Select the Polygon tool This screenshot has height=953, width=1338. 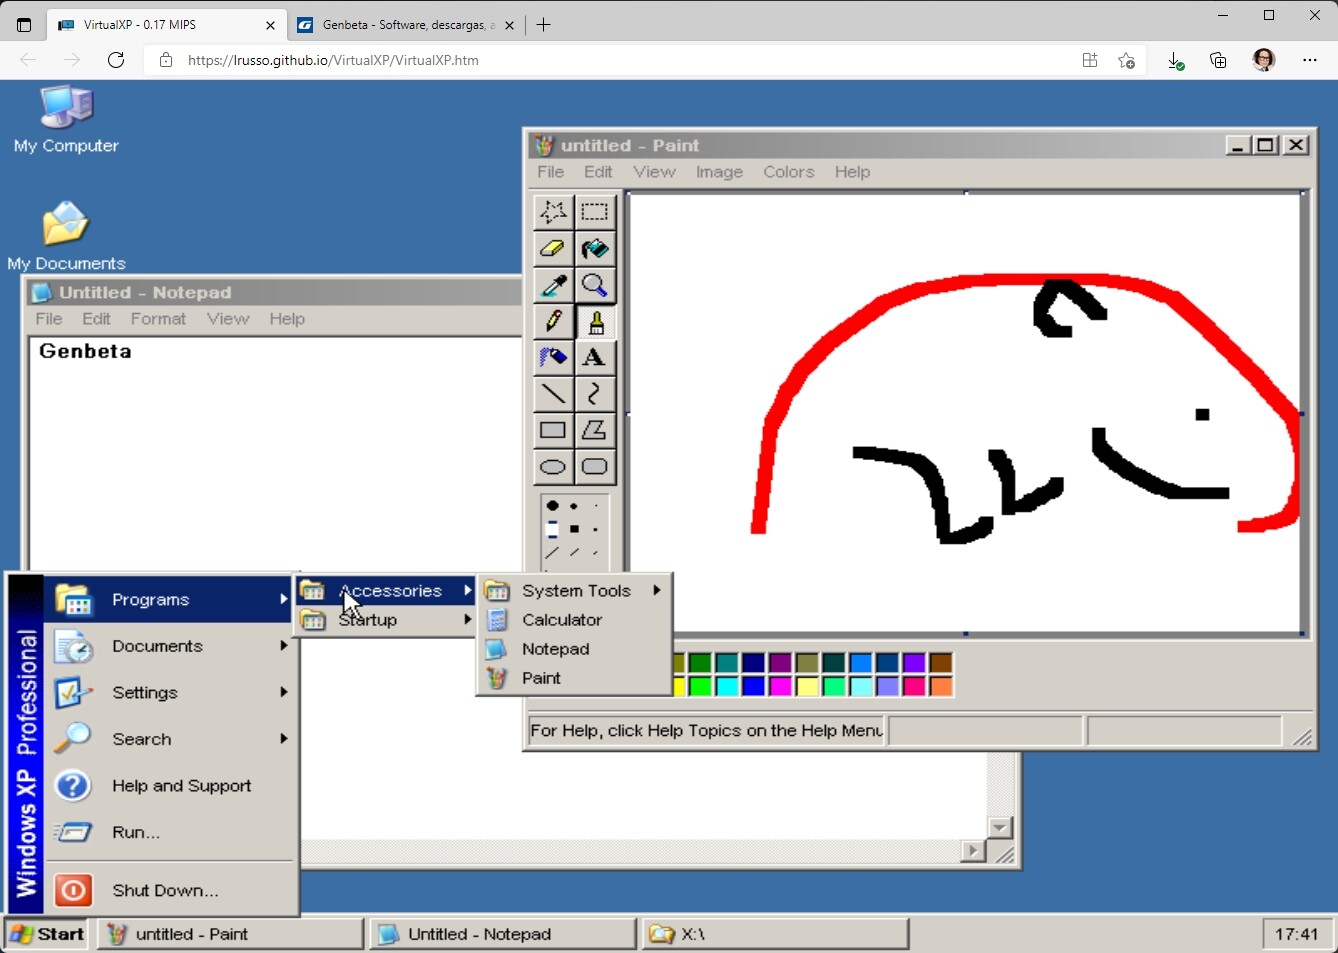click(596, 429)
